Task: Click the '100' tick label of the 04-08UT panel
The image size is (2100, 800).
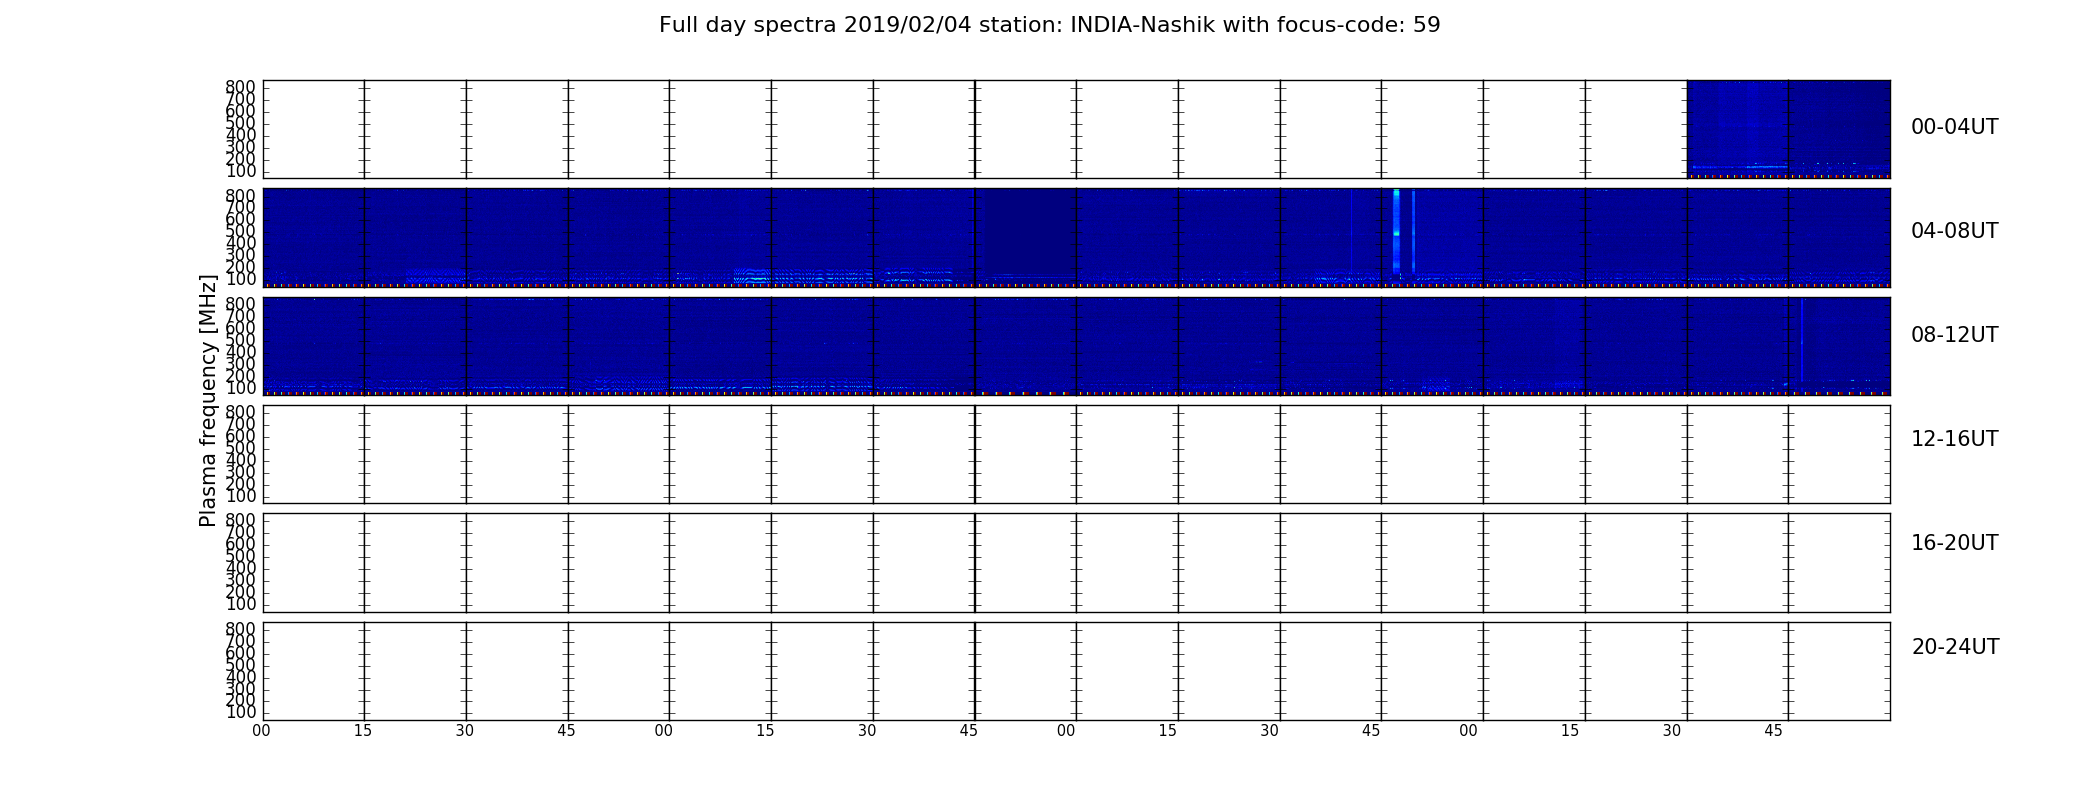Action: point(240,279)
